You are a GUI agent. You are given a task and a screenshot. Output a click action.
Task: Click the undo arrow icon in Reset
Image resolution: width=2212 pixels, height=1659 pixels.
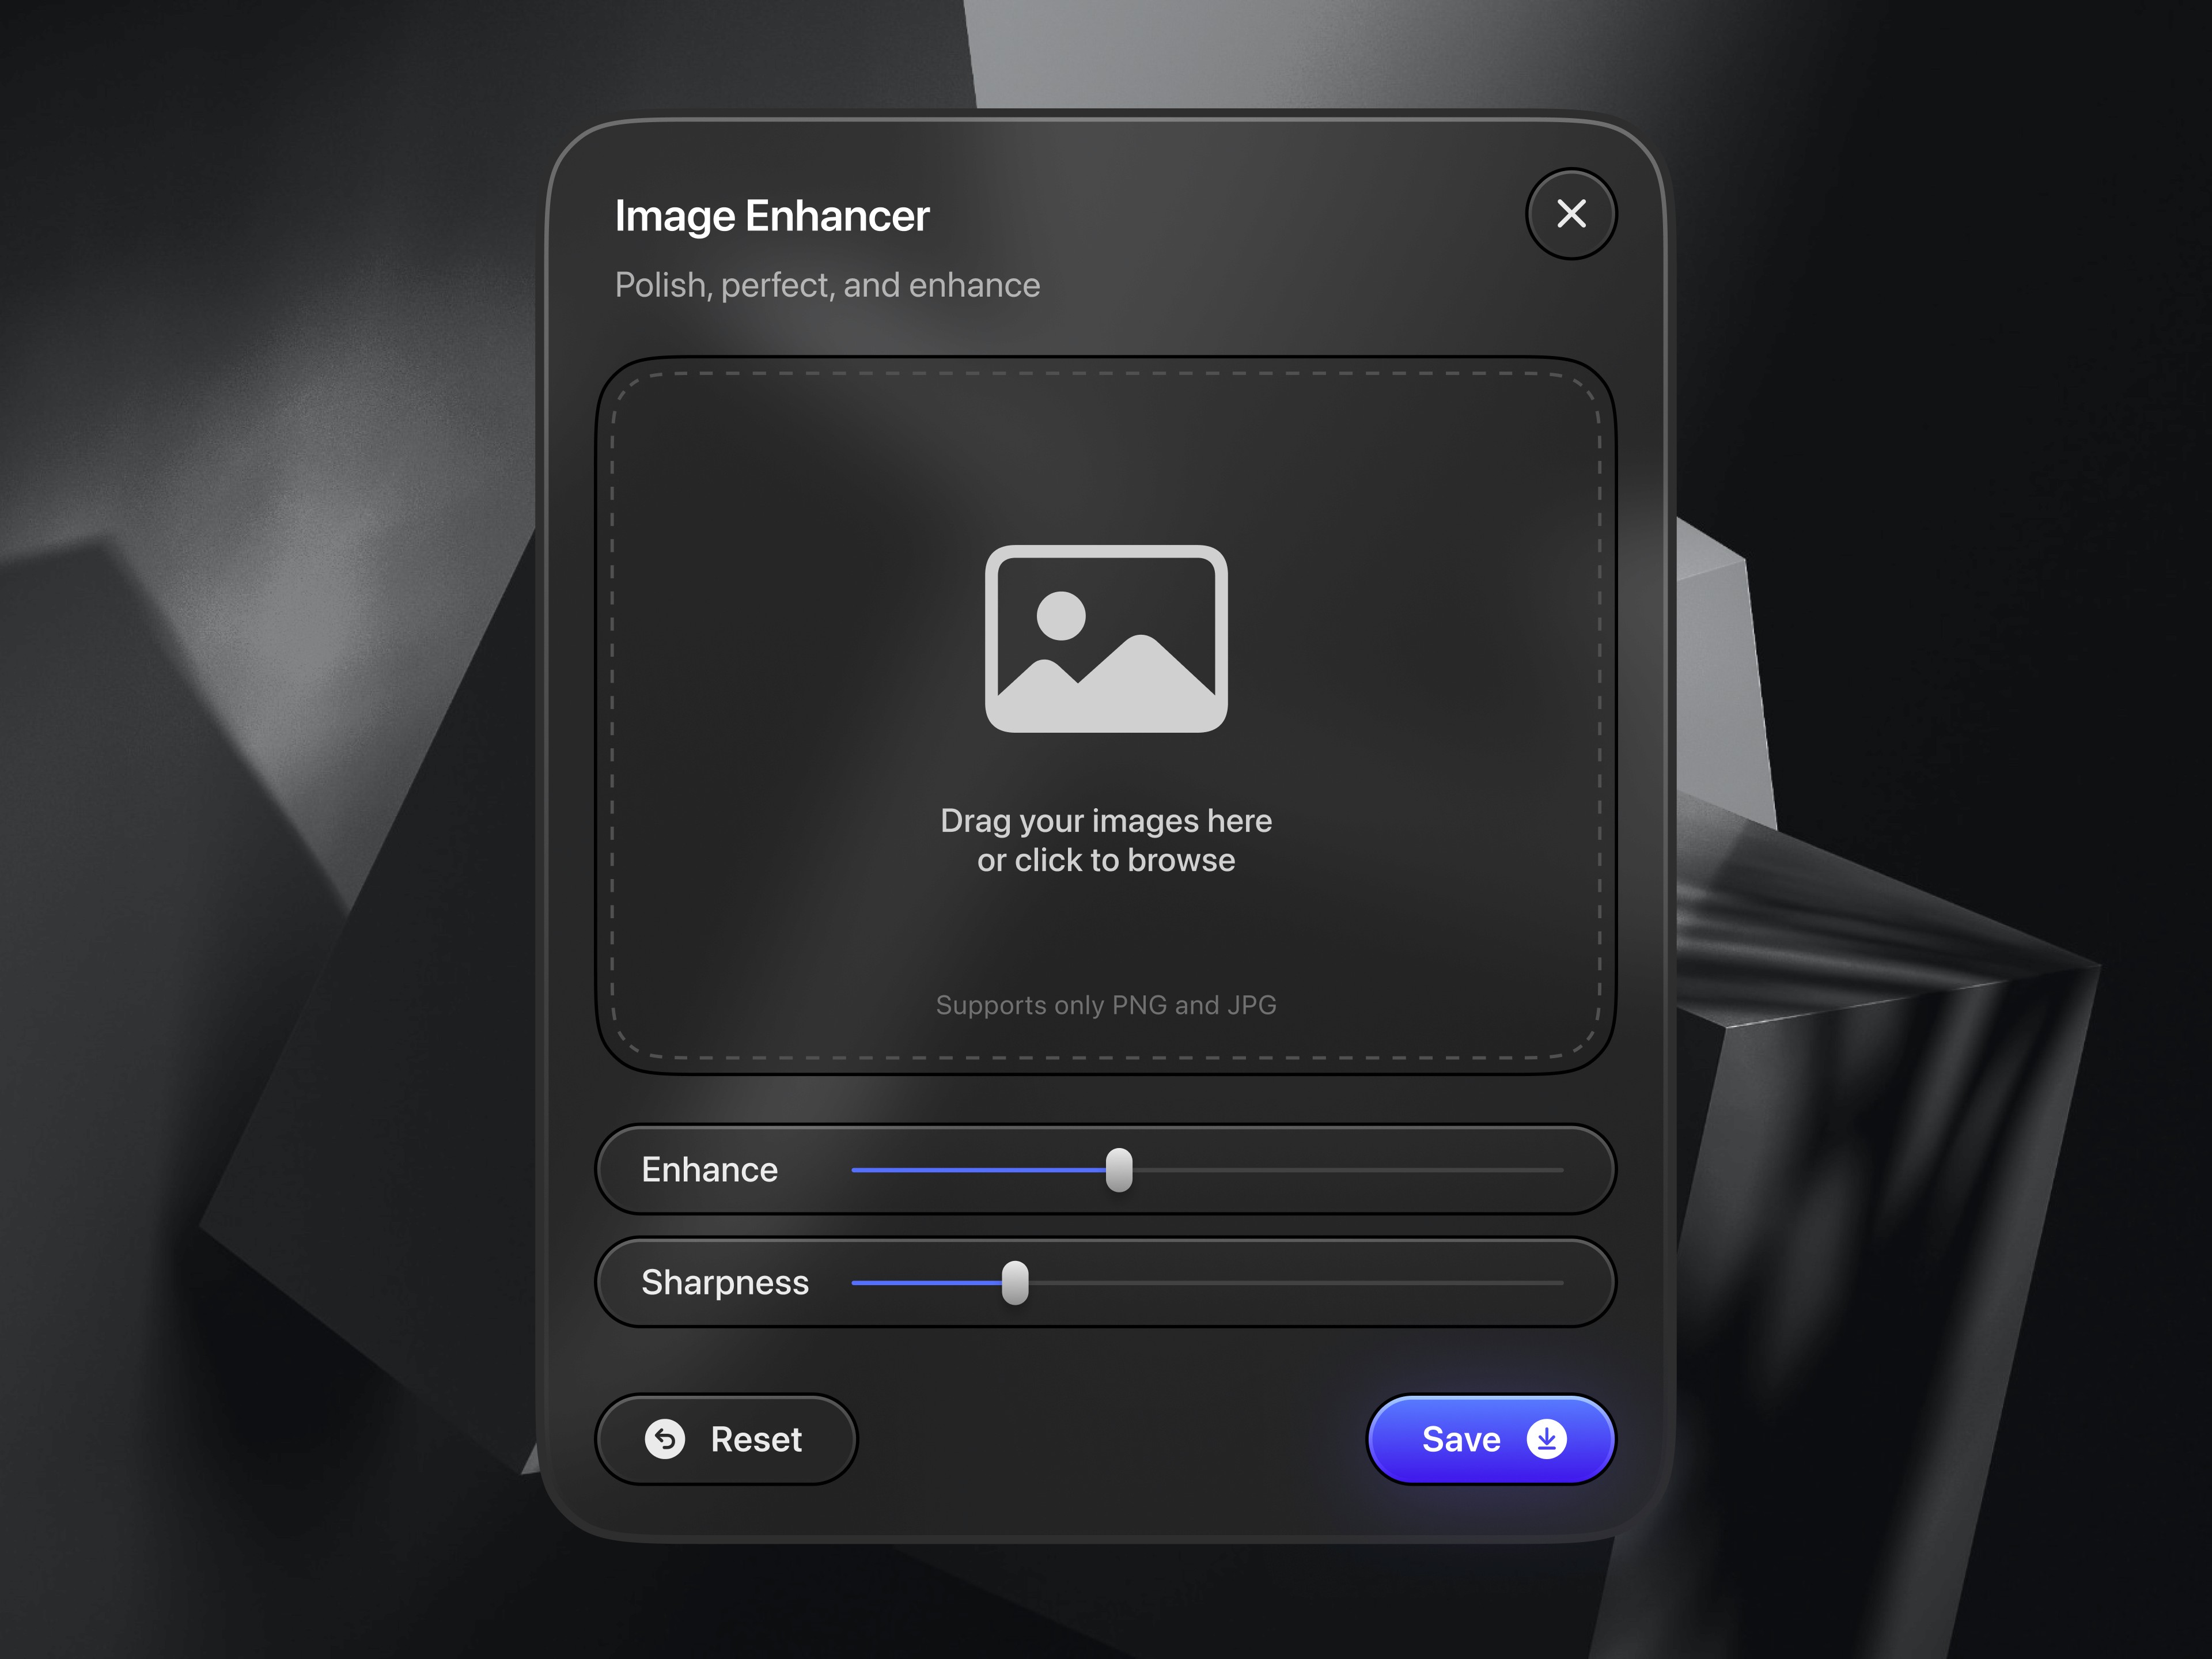coord(665,1439)
